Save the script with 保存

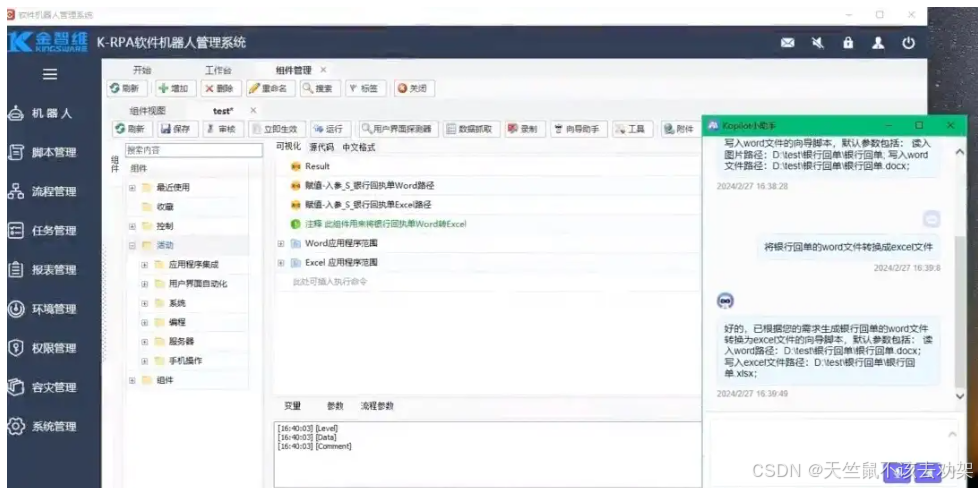(x=177, y=129)
